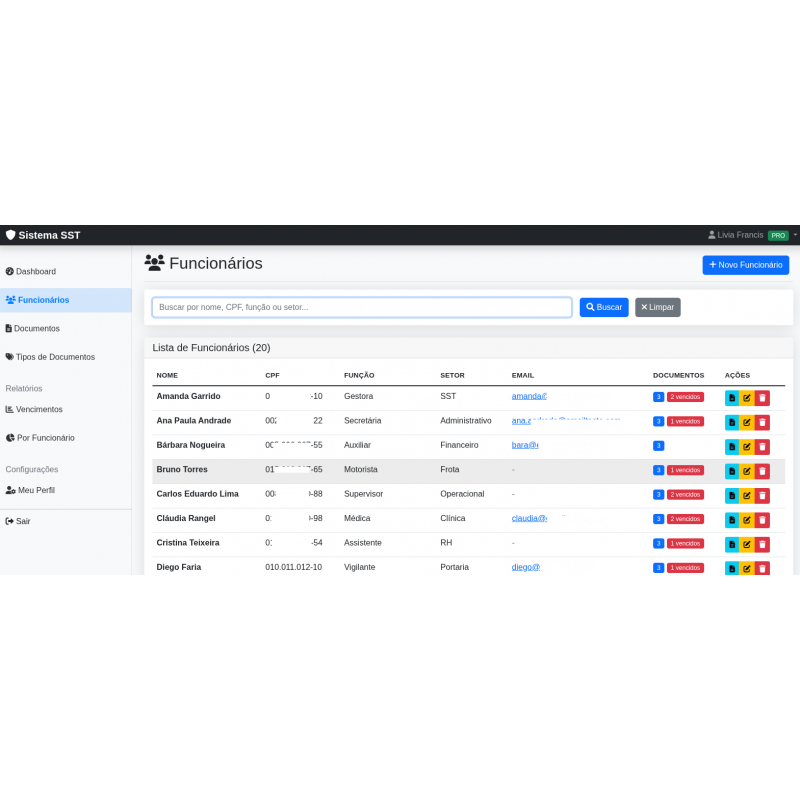This screenshot has width=800, height=800.
Task: Click the delete icon for Diego Faria
Action: coord(762,568)
